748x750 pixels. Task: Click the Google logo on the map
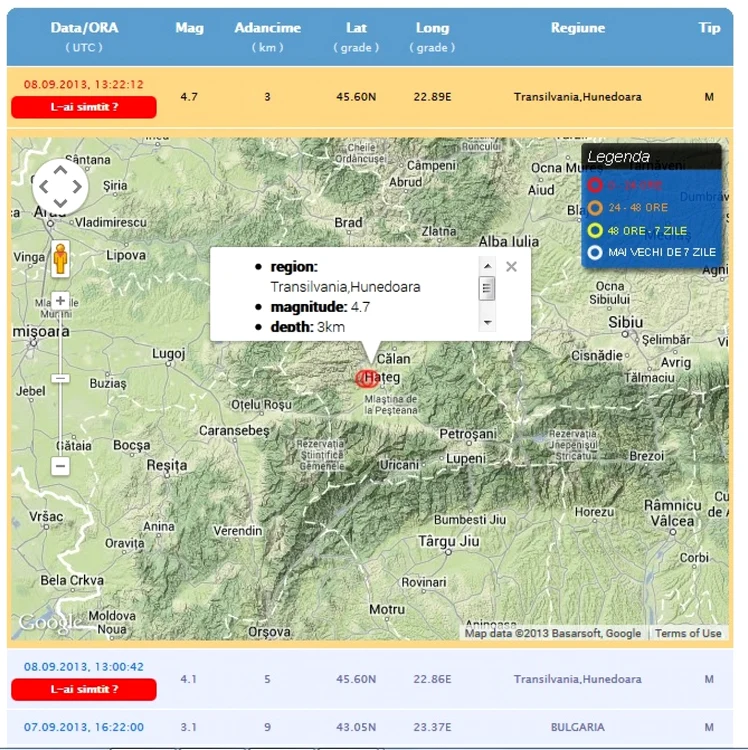50,623
